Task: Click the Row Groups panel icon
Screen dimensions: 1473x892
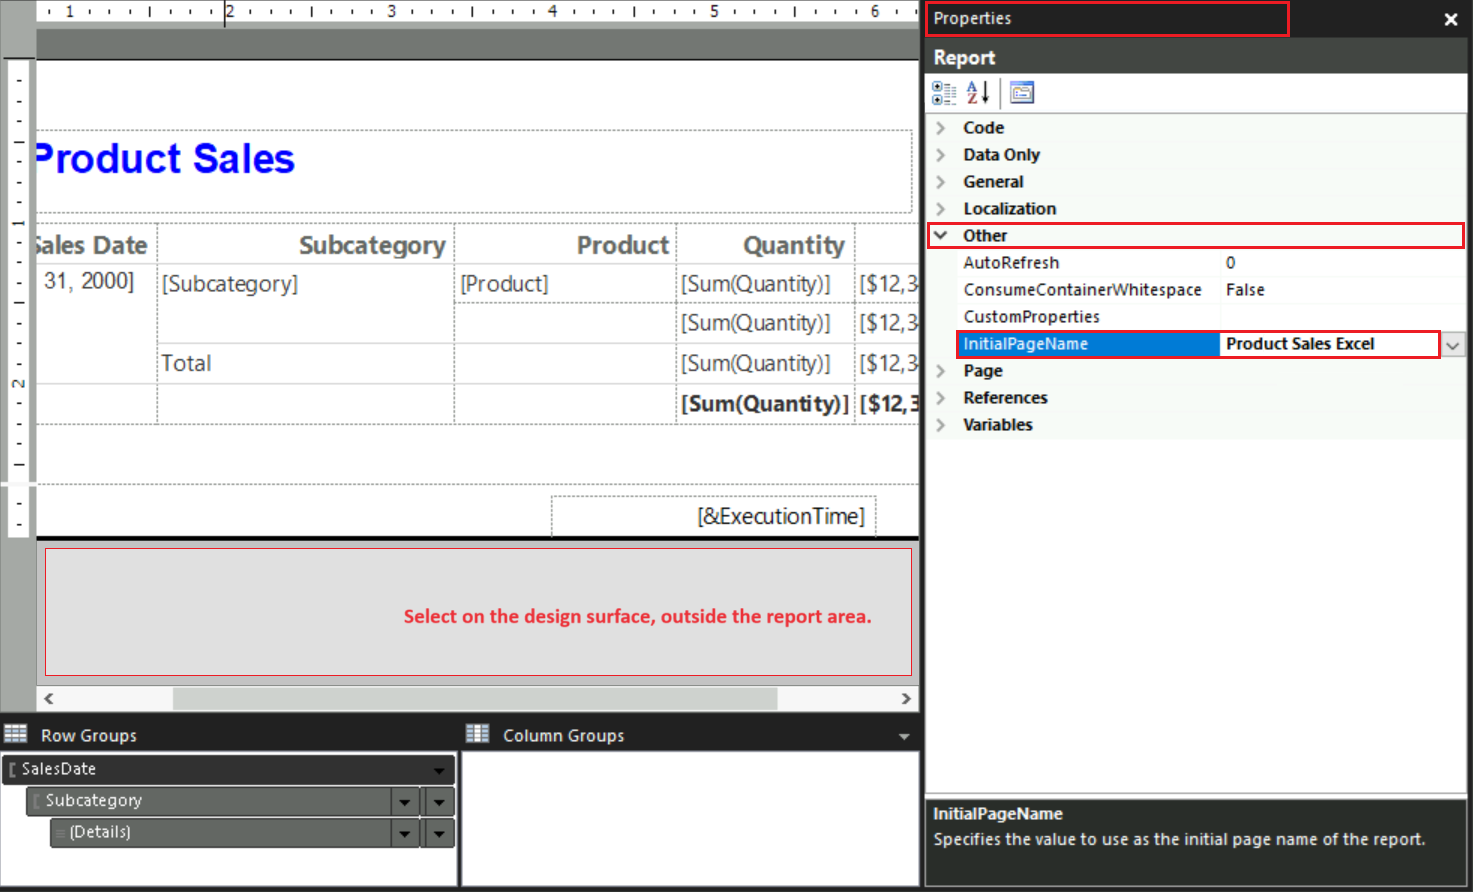Action: (16, 734)
